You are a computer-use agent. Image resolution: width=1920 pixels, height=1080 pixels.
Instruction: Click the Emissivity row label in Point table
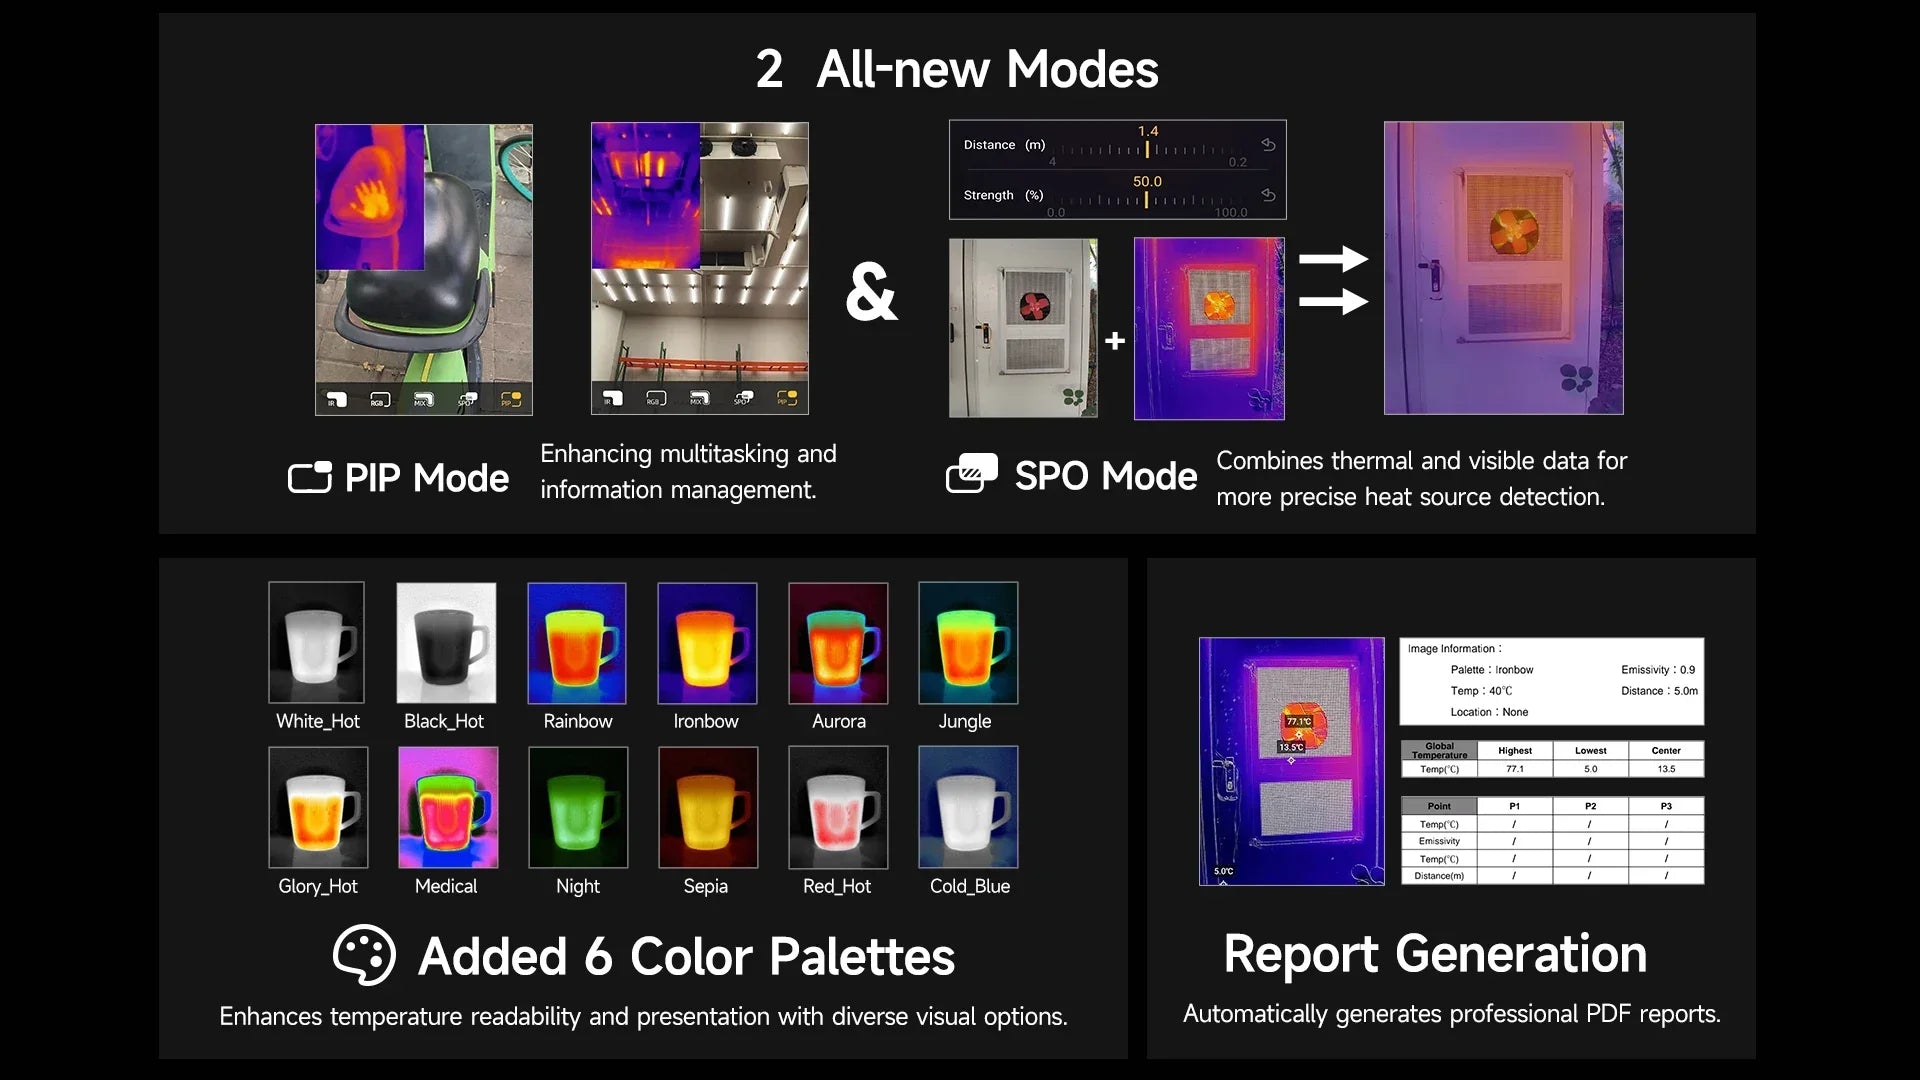point(1439,842)
